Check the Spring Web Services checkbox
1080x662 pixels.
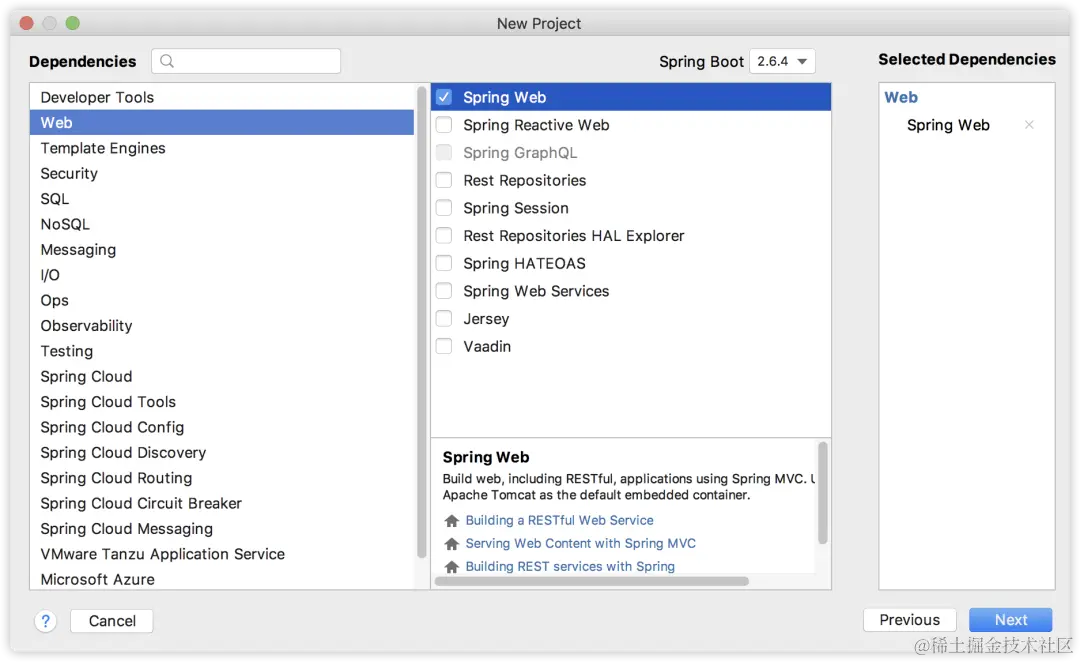click(x=444, y=291)
